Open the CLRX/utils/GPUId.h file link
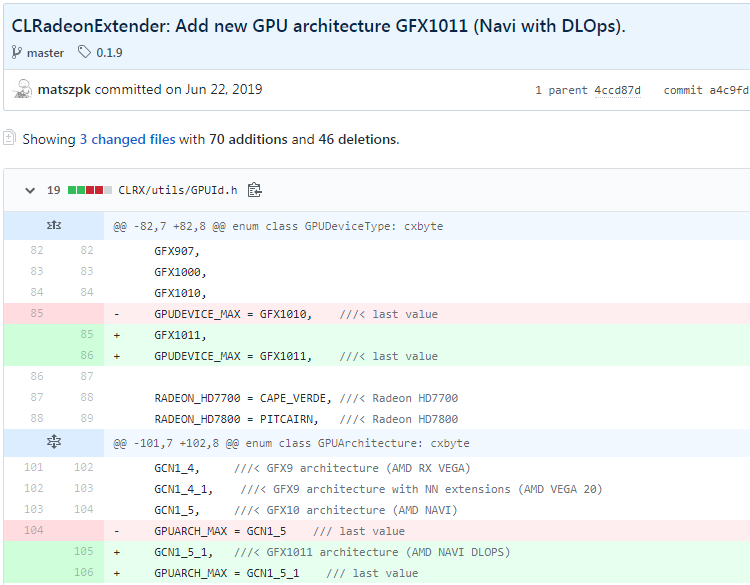This screenshot has width=750, height=585. (179, 189)
